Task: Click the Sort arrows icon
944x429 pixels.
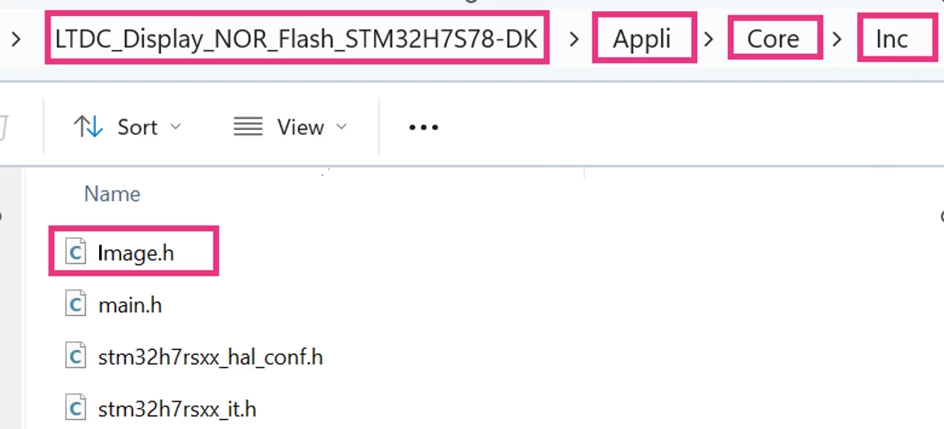Action: (88, 127)
